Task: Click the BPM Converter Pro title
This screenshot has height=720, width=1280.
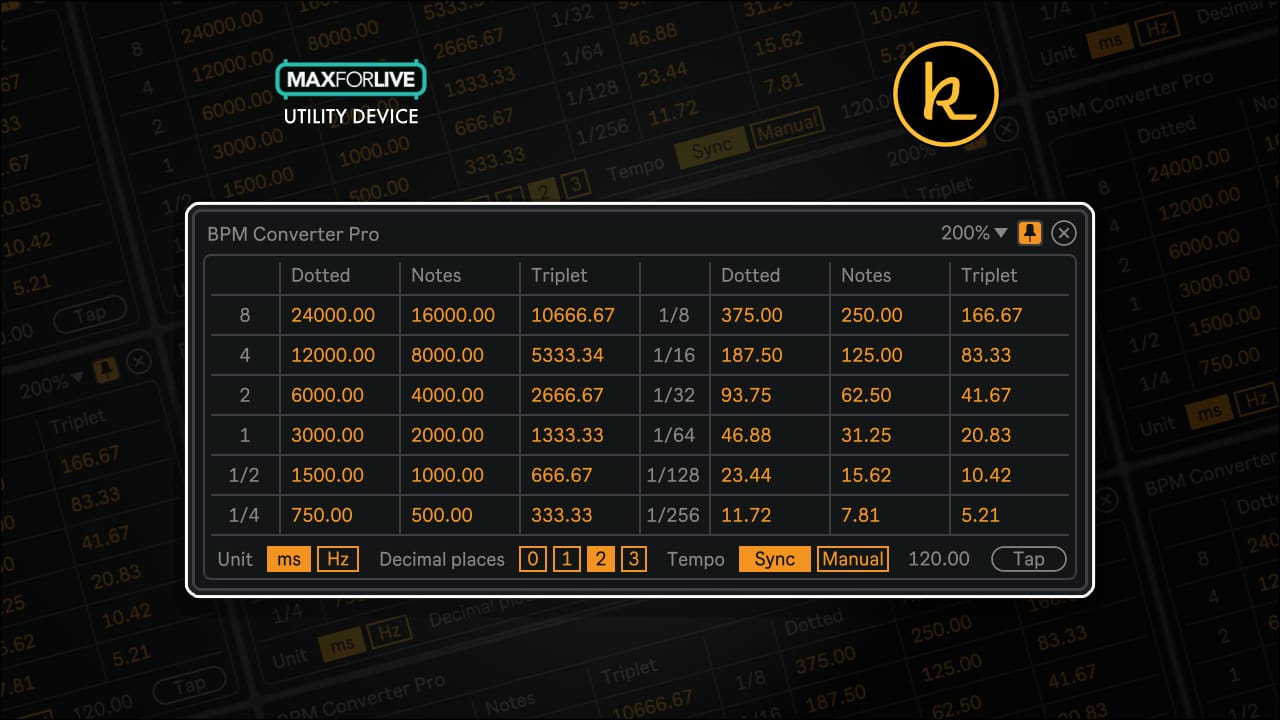Action: tap(293, 234)
